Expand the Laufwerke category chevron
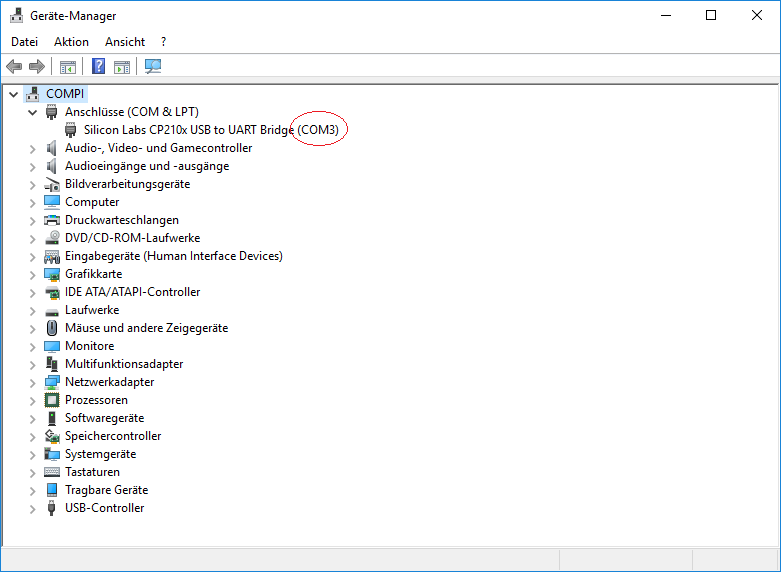The image size is (781, 572). tap(32, 311)
